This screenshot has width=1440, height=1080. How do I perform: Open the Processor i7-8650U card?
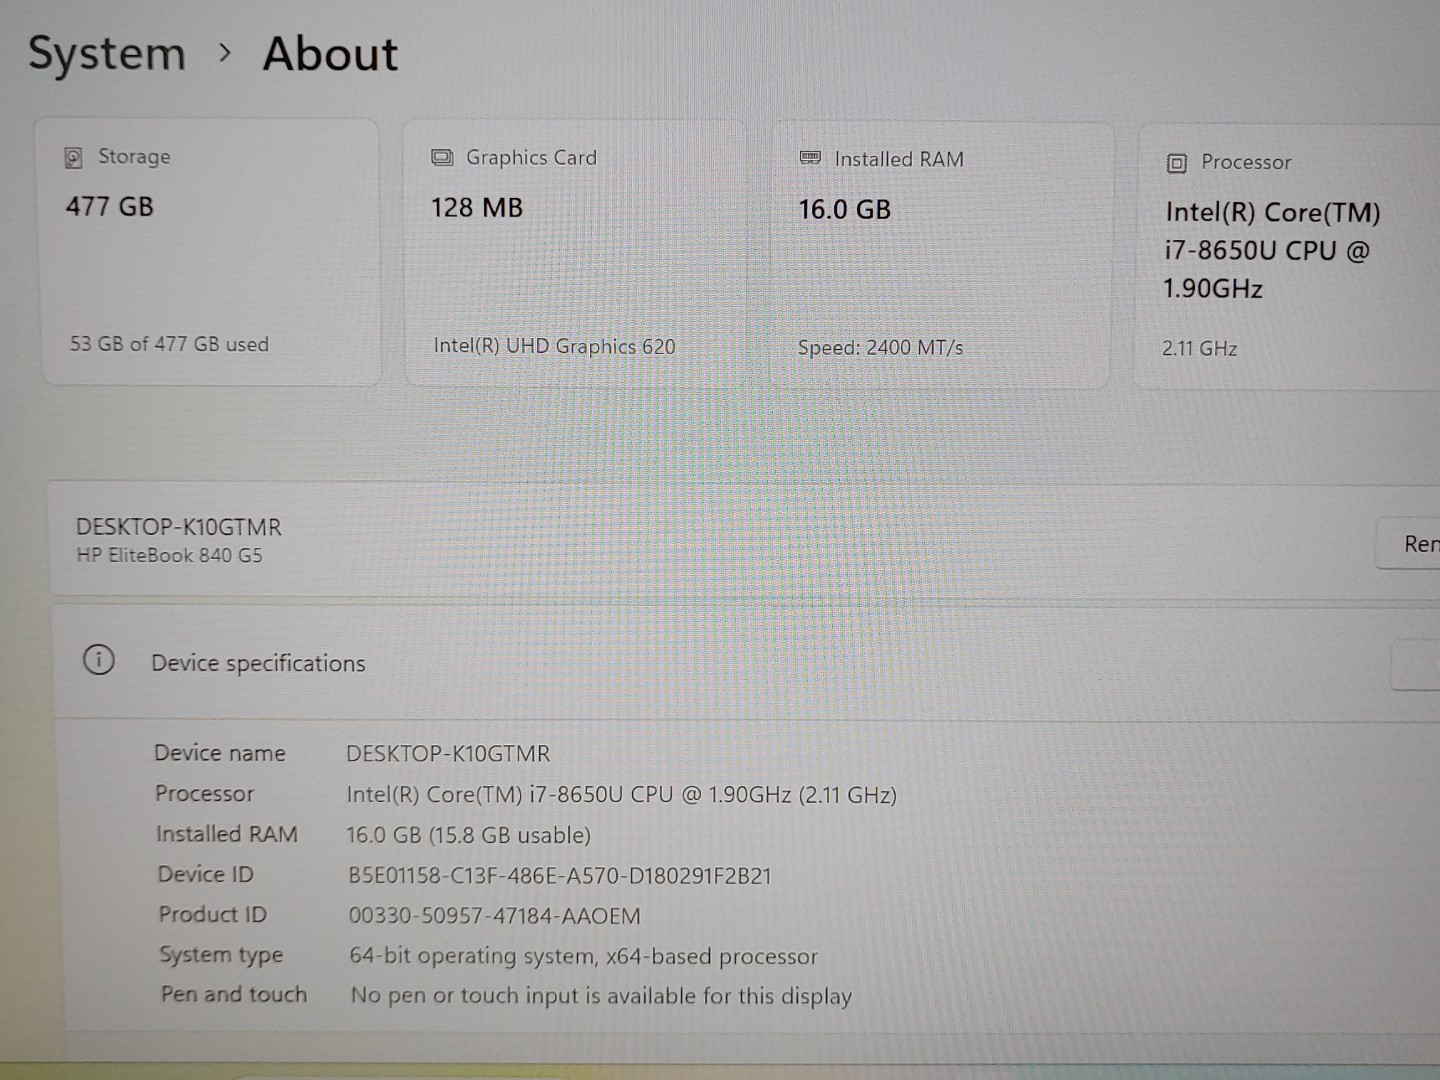(1288, 256)
